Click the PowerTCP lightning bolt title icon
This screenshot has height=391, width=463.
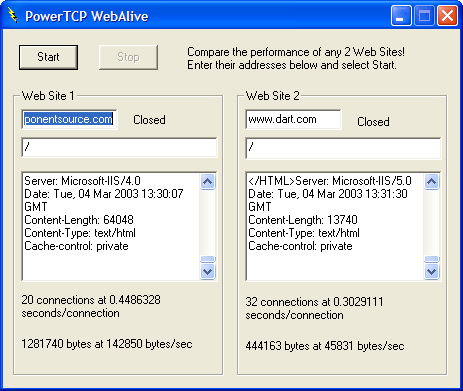13,16
